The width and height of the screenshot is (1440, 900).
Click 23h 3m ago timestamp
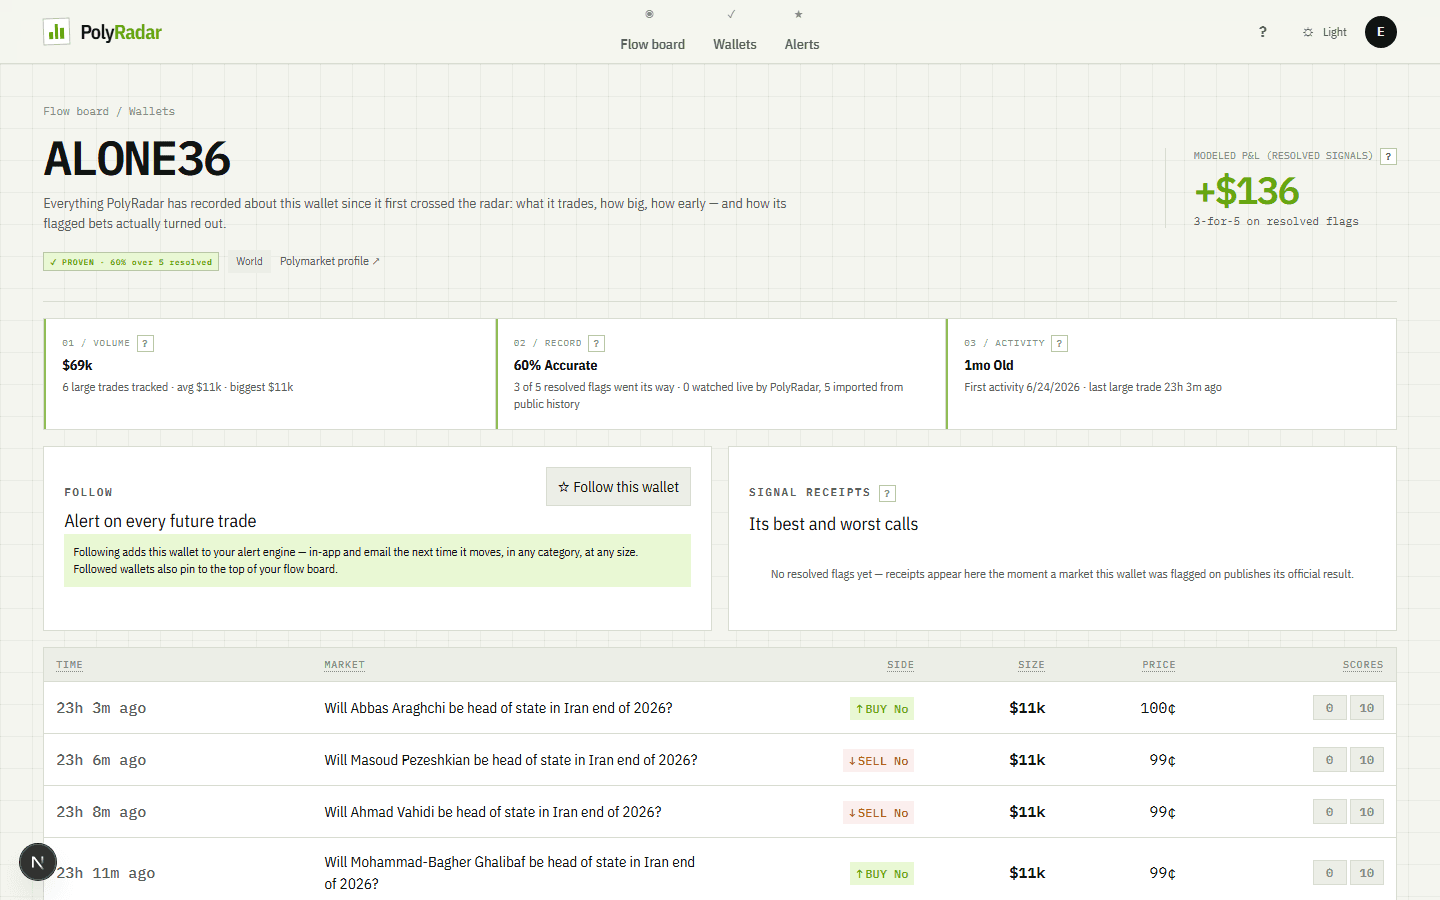(101, 708)
